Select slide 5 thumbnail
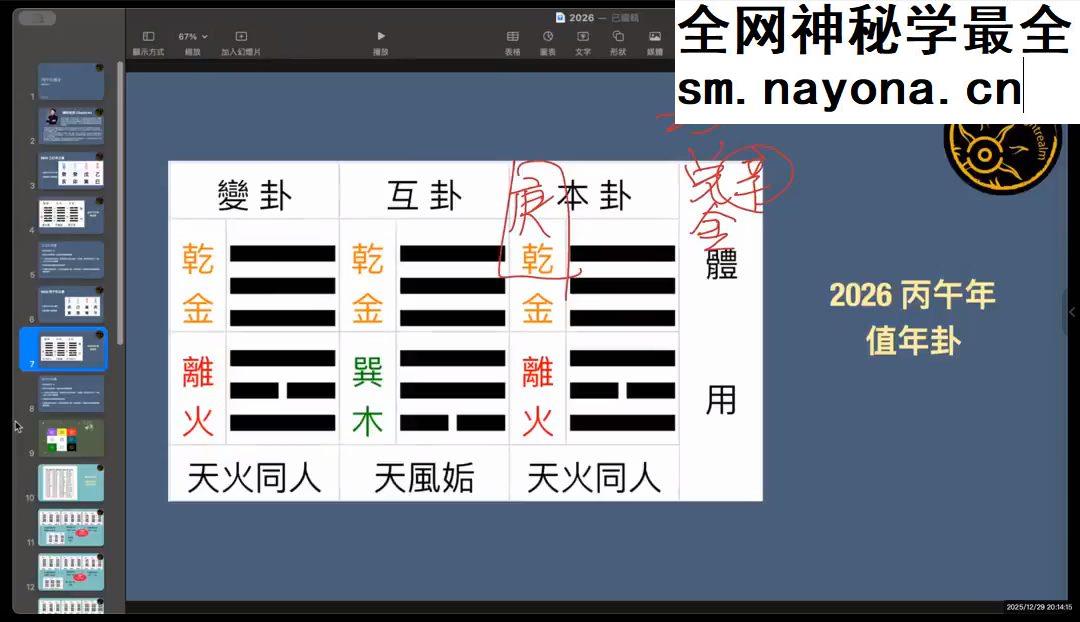Screen dimensions: 1080x622 [x=71, y=260]
